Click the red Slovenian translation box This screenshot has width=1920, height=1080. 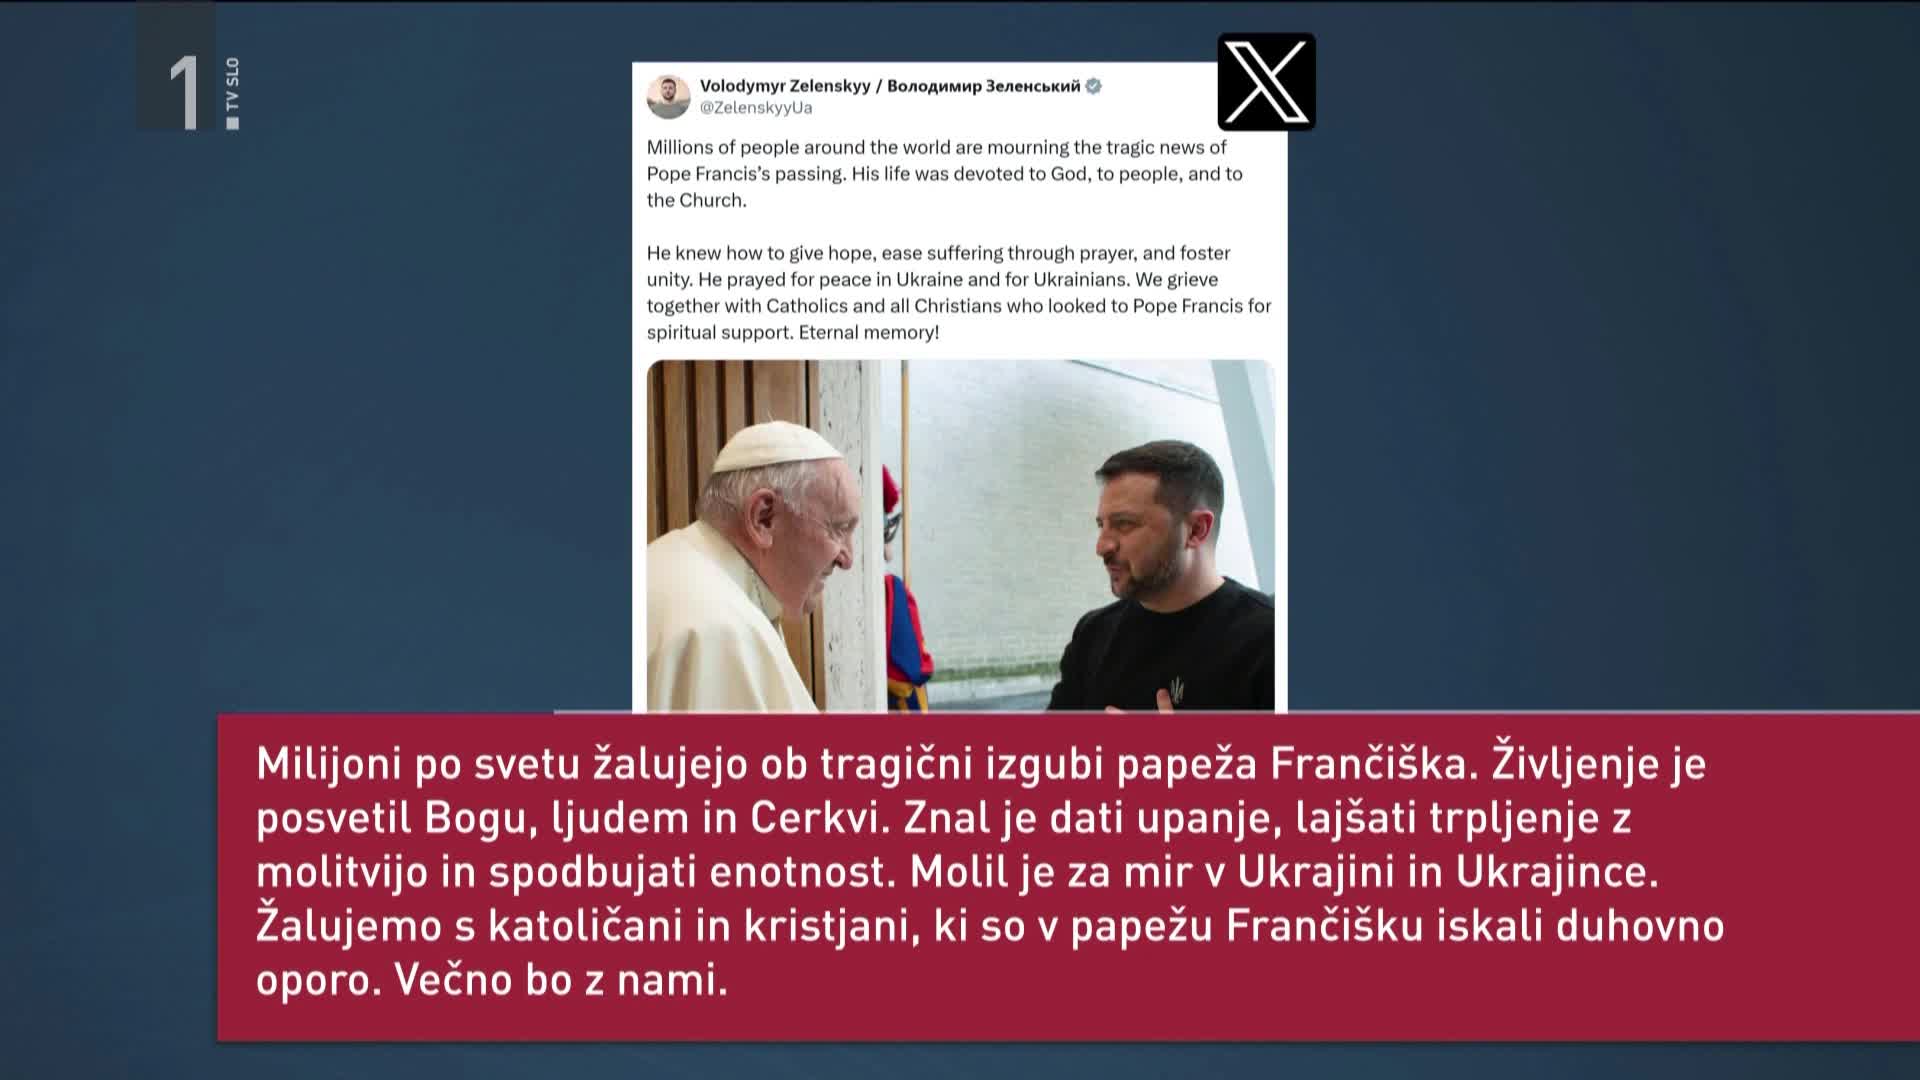tap(1069, 878)
